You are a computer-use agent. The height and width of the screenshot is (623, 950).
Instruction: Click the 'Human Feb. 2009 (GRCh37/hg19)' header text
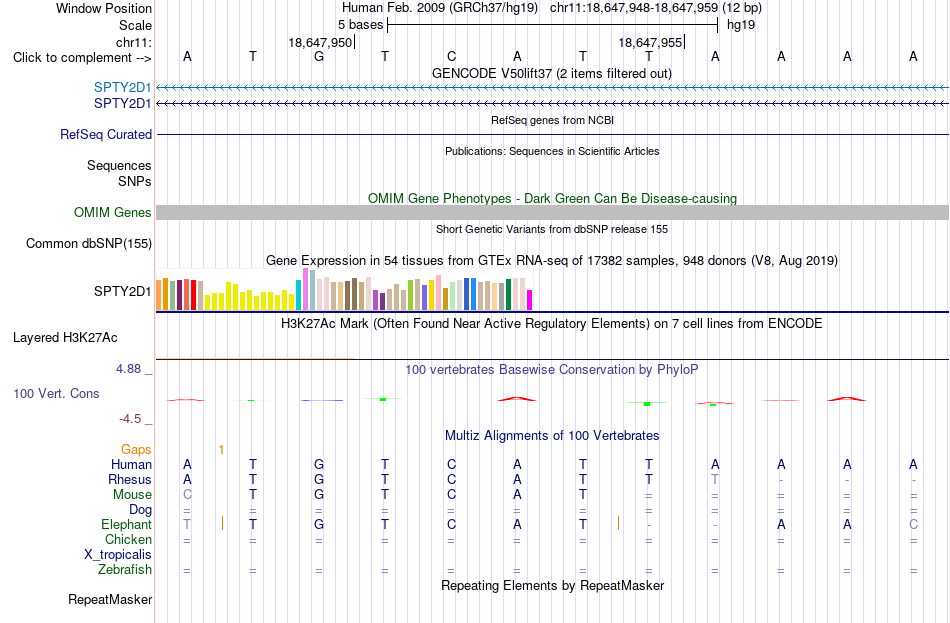pyautogui.click(x=440, y=8)
